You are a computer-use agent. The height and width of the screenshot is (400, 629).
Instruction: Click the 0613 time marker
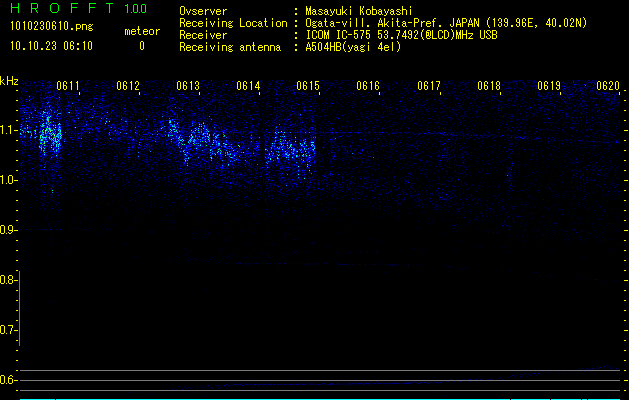tap(188, 86)
